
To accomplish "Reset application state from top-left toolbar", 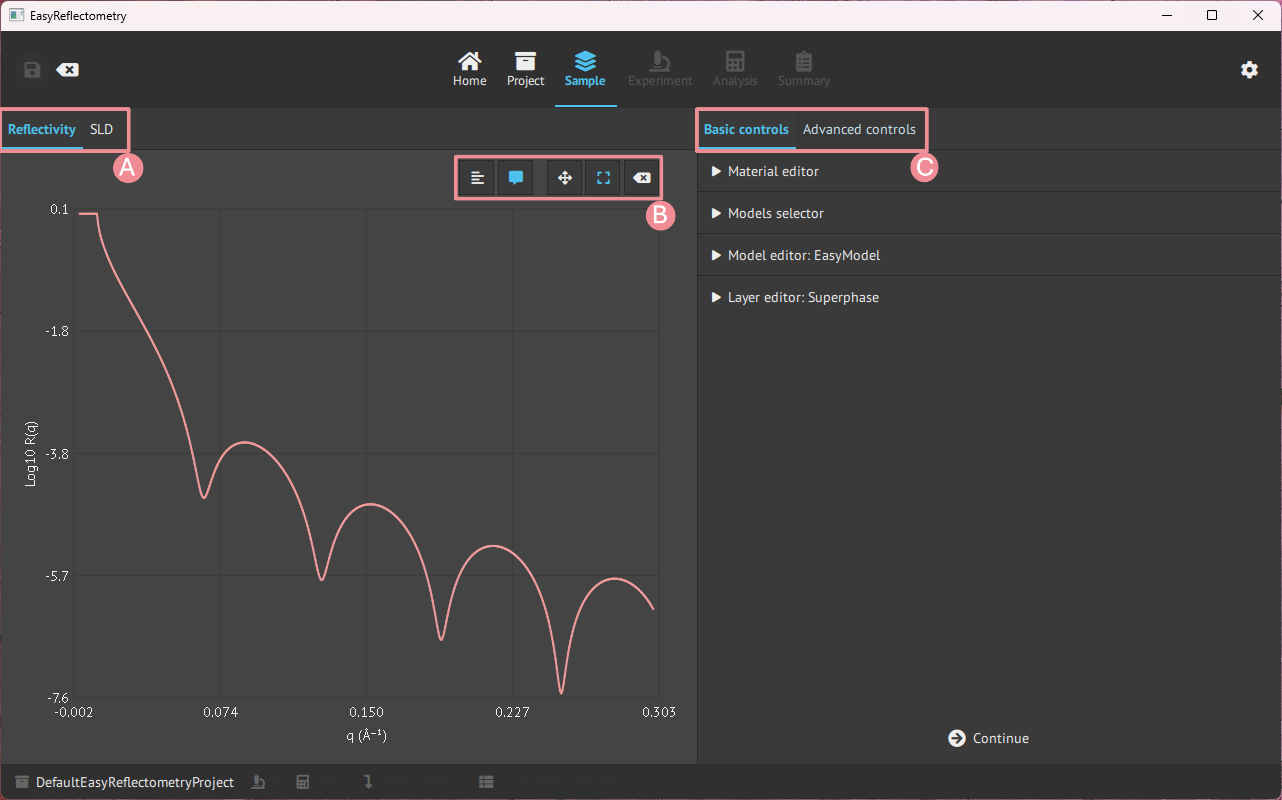I will click(x=67, y=70).
